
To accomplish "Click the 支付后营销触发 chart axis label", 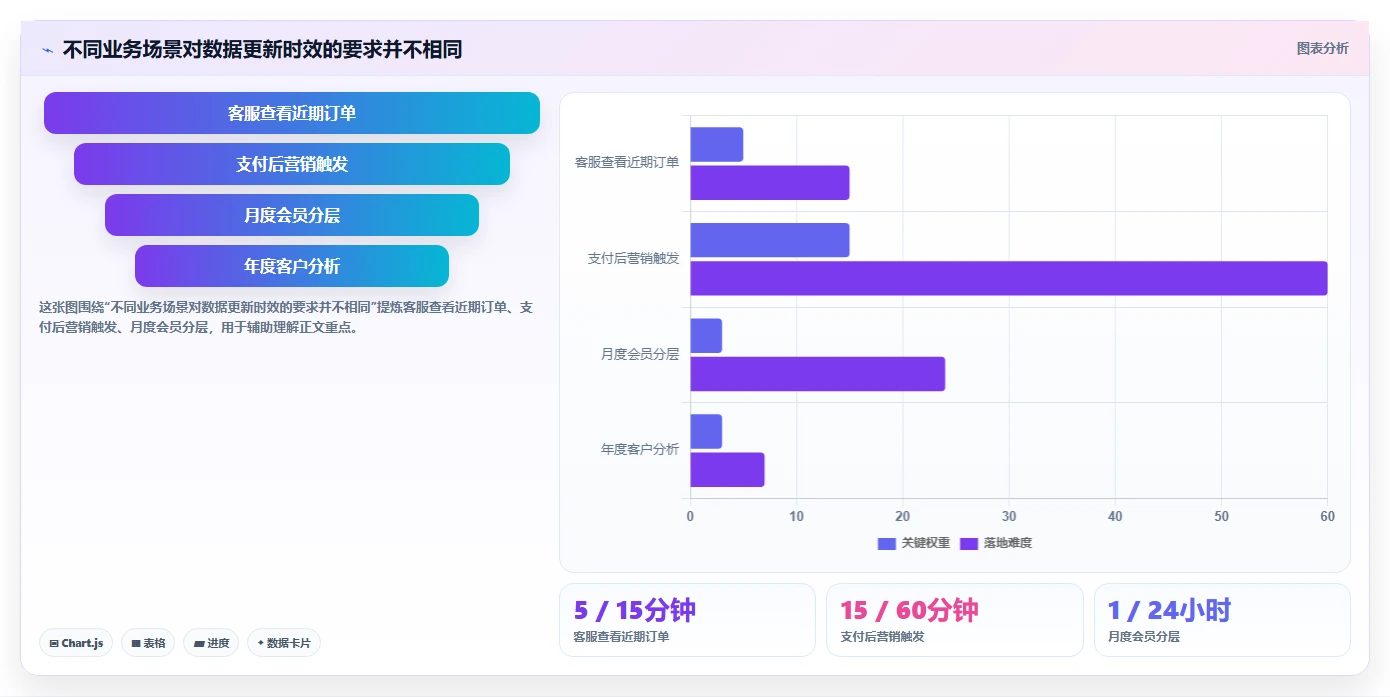I will point(633,258).
